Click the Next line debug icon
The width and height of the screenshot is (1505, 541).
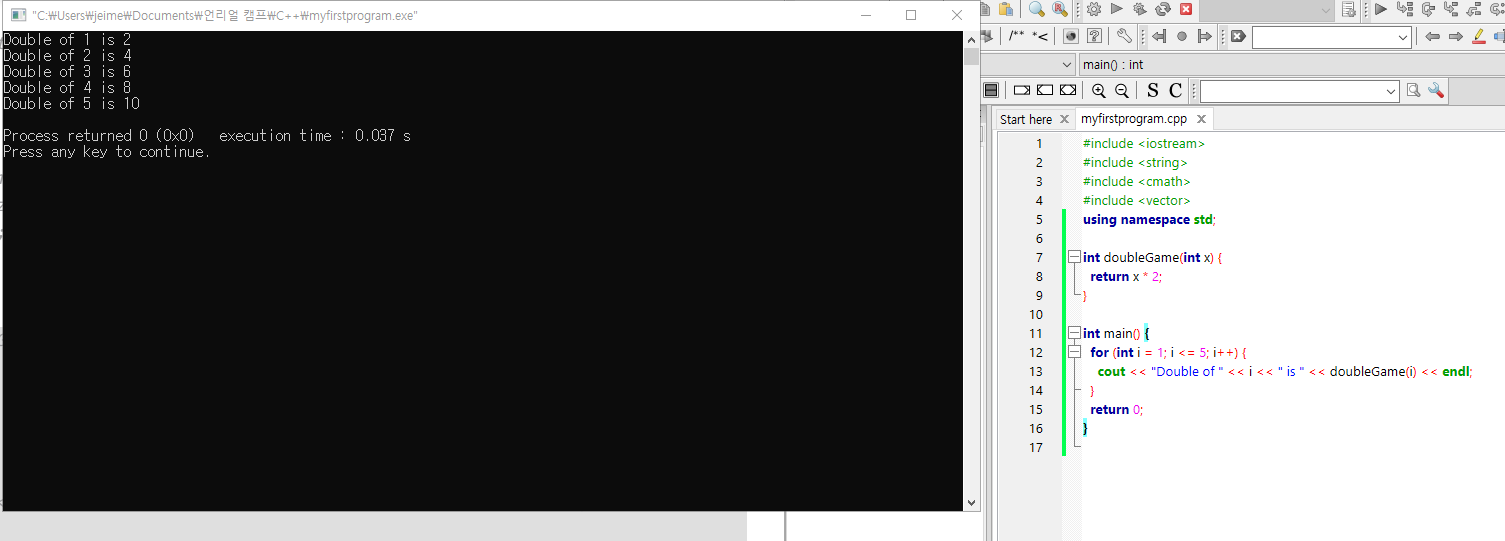click(1428, 9)
